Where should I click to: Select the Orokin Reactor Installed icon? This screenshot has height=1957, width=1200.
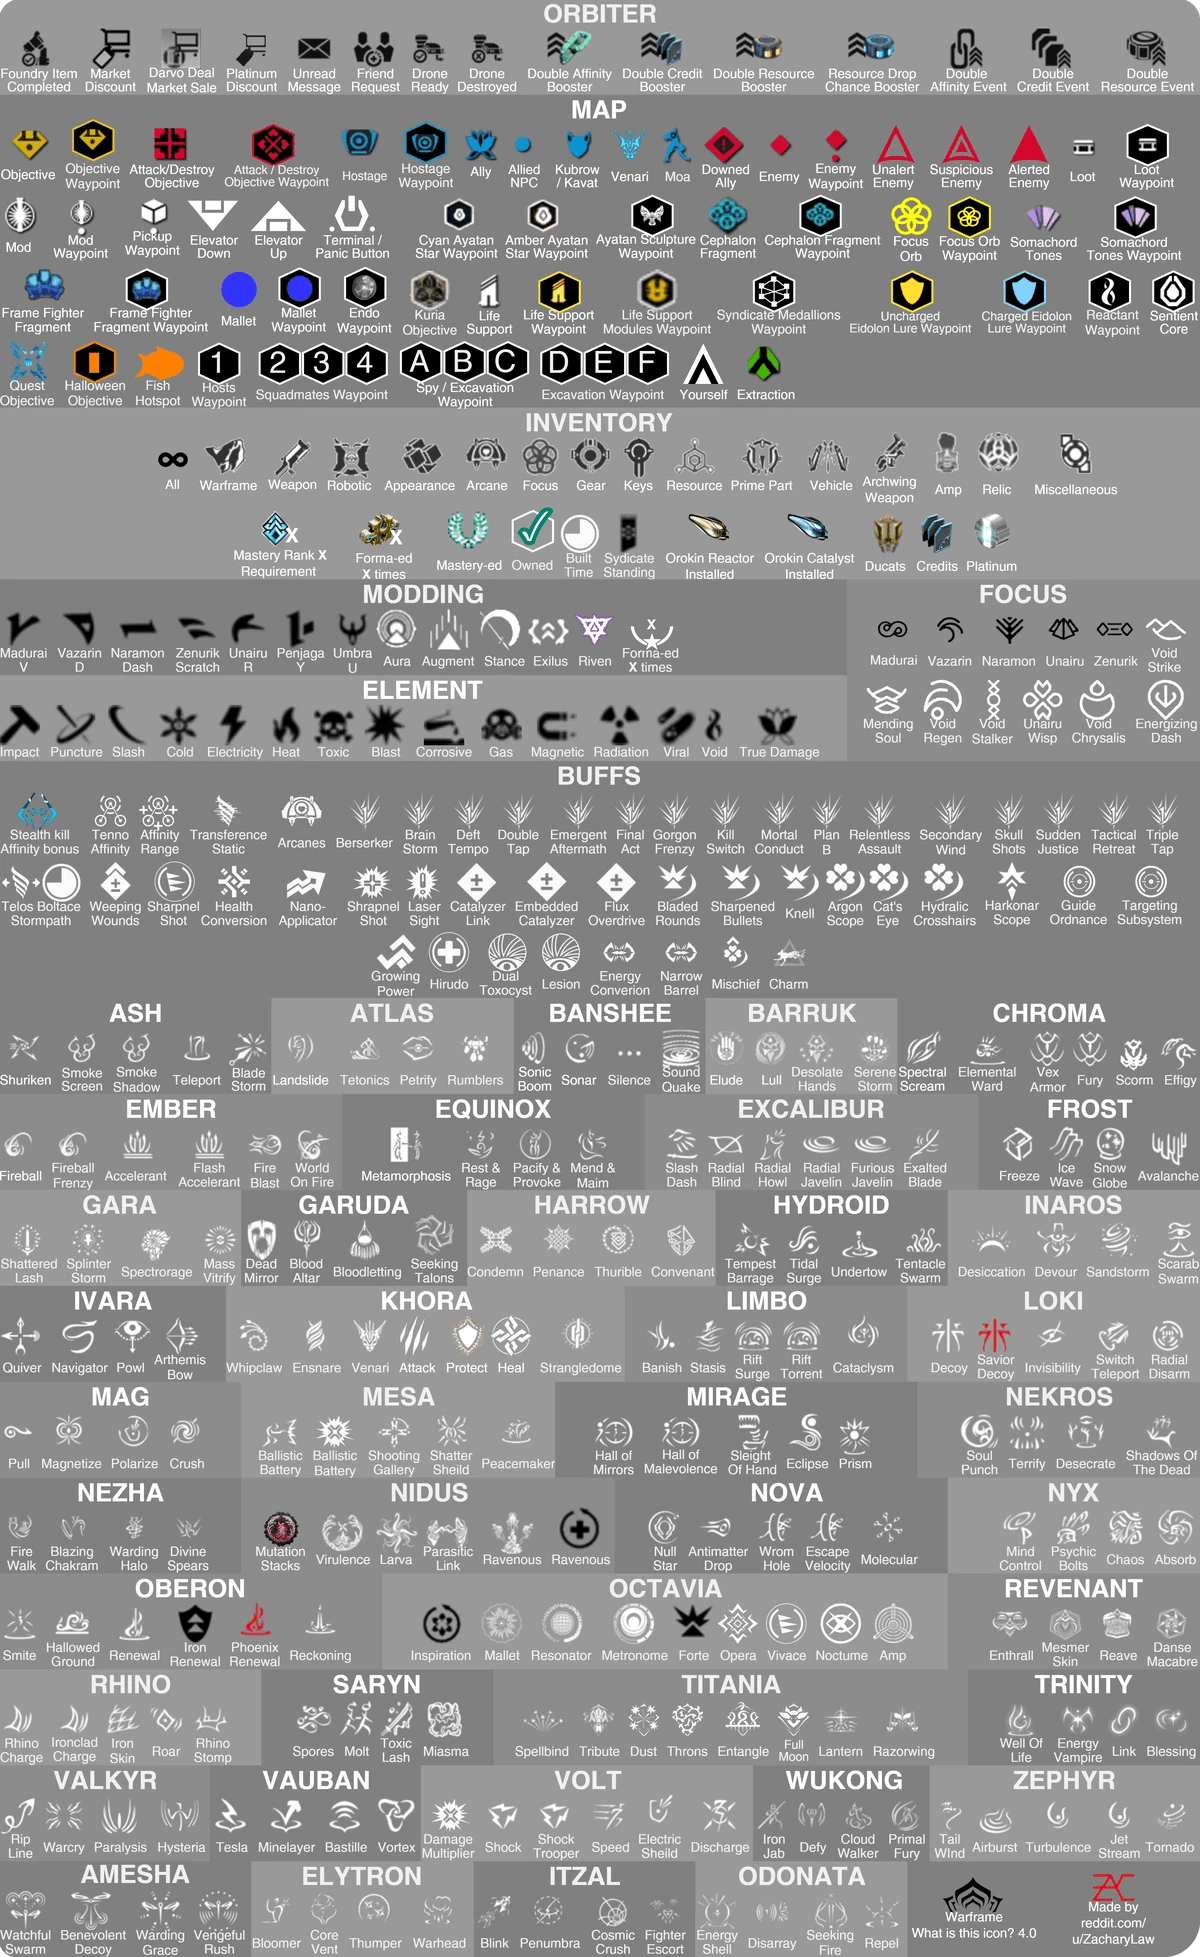click(x=709, y=527)
